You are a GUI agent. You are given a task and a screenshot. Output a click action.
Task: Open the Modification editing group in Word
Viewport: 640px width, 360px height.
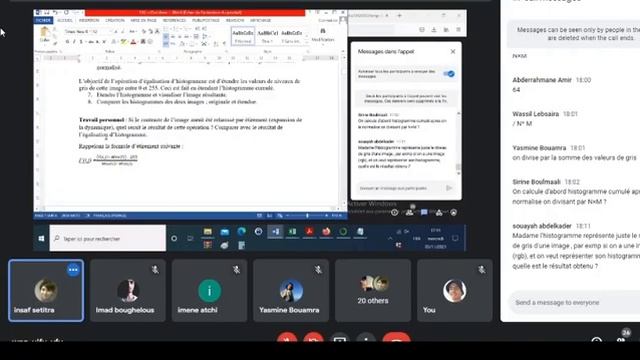pyautogui.click(x=322, y=35)
